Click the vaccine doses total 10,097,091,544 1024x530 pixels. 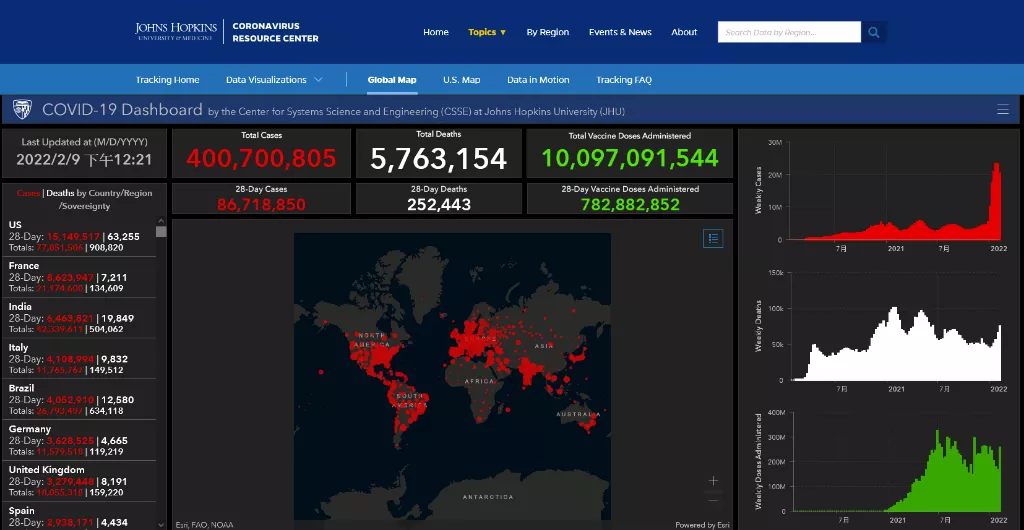click(630, 158)
